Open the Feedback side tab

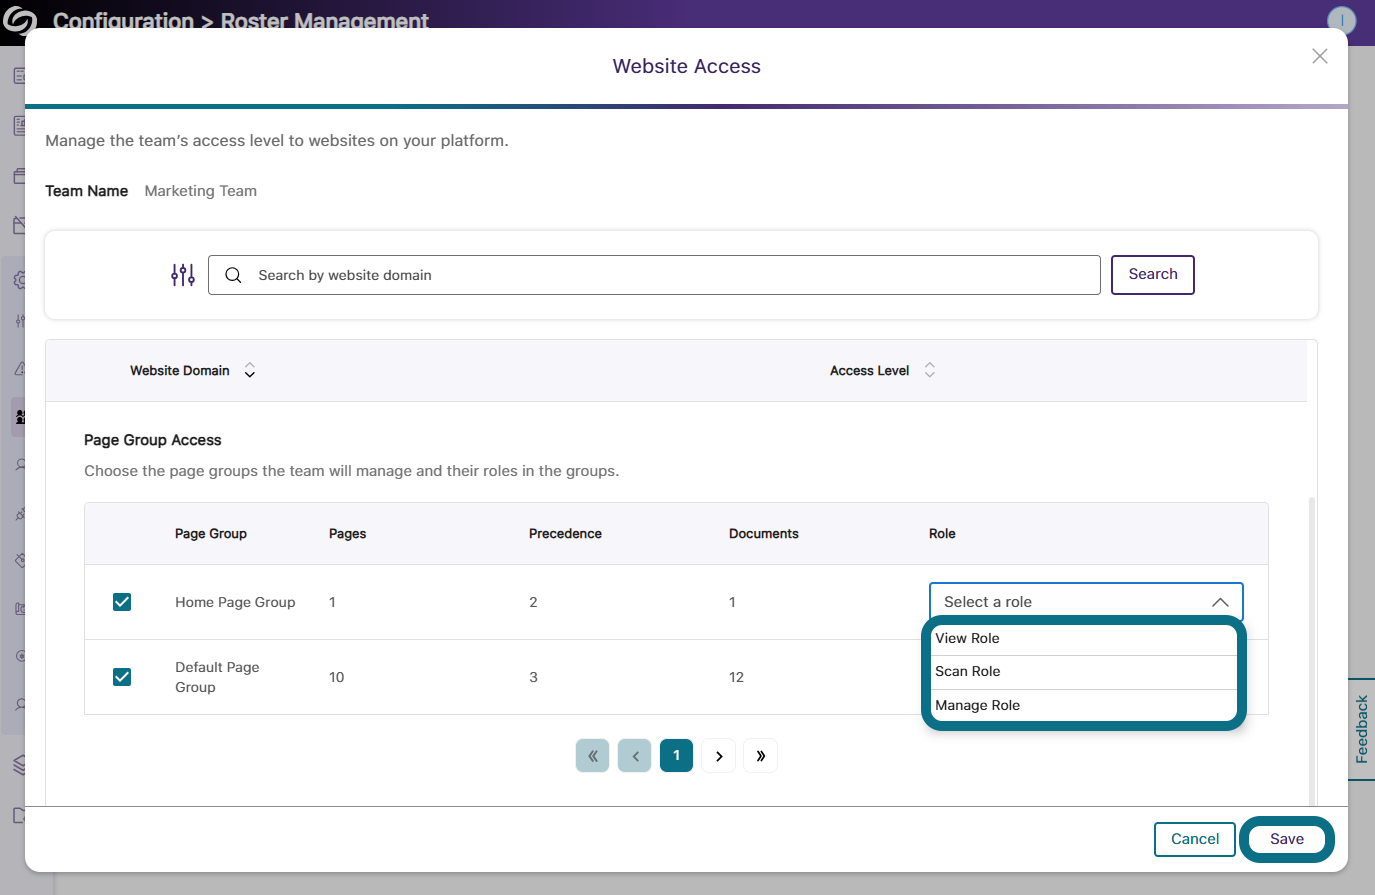[x=1361, y=730]
